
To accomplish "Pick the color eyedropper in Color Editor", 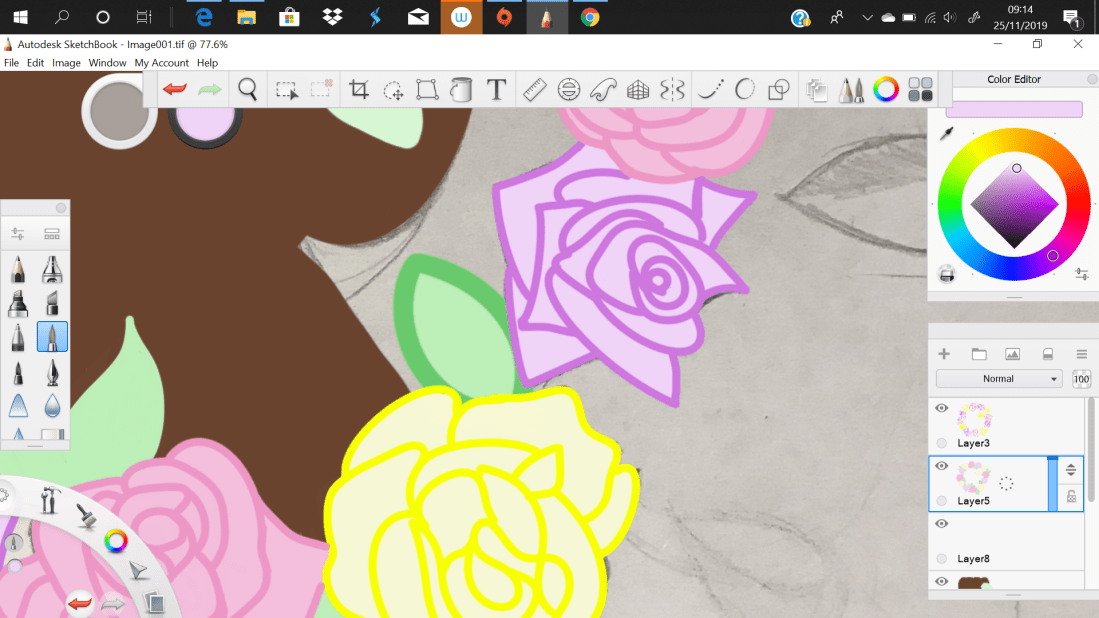I will point(946,134).
